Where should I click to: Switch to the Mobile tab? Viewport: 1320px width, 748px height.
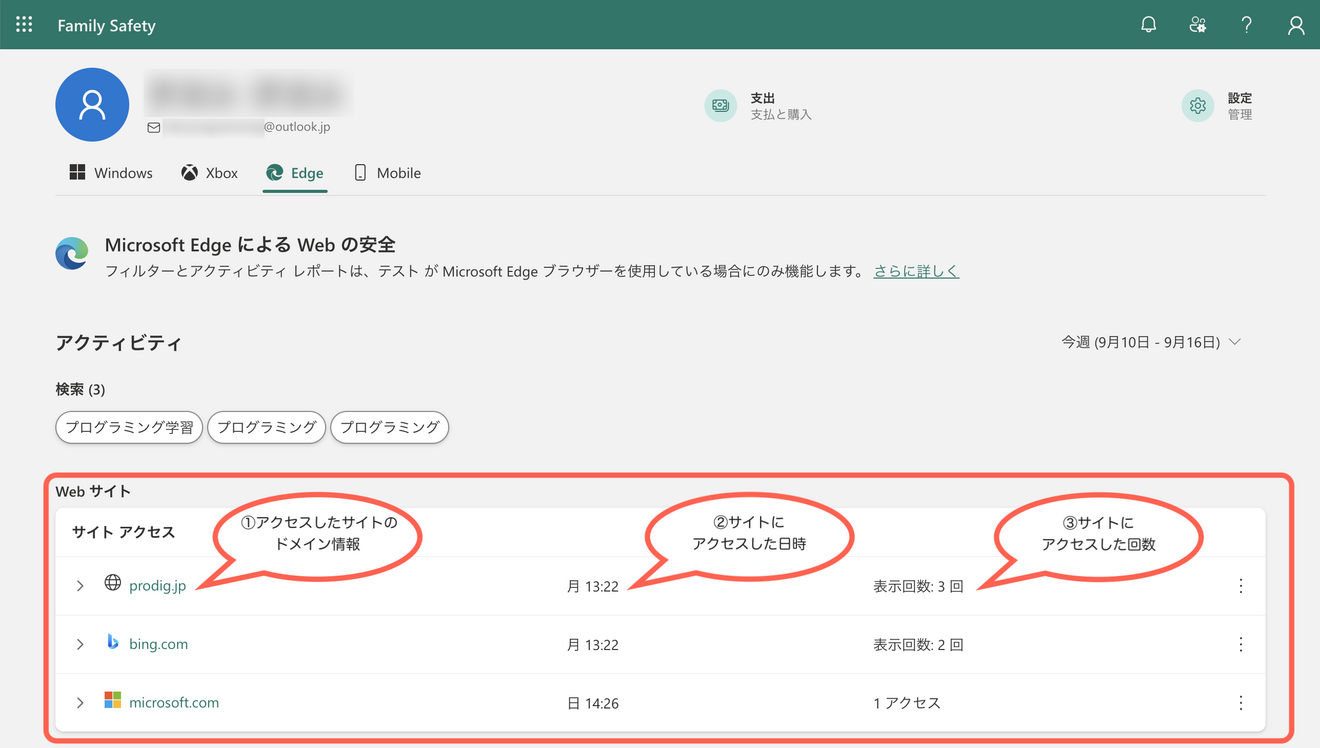[387, 173]
